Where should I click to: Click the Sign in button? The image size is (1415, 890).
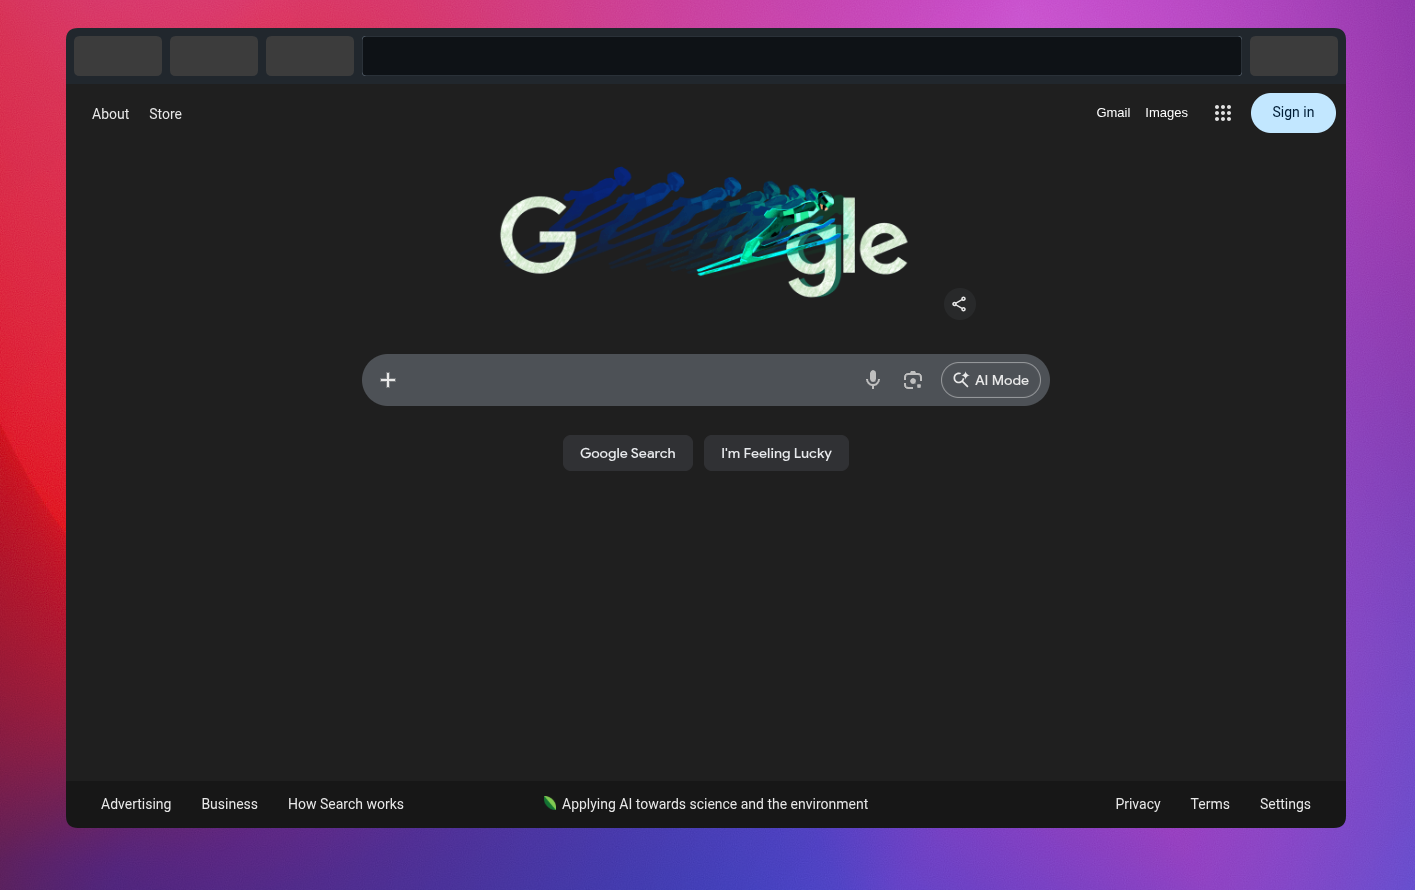point(1293,113)
